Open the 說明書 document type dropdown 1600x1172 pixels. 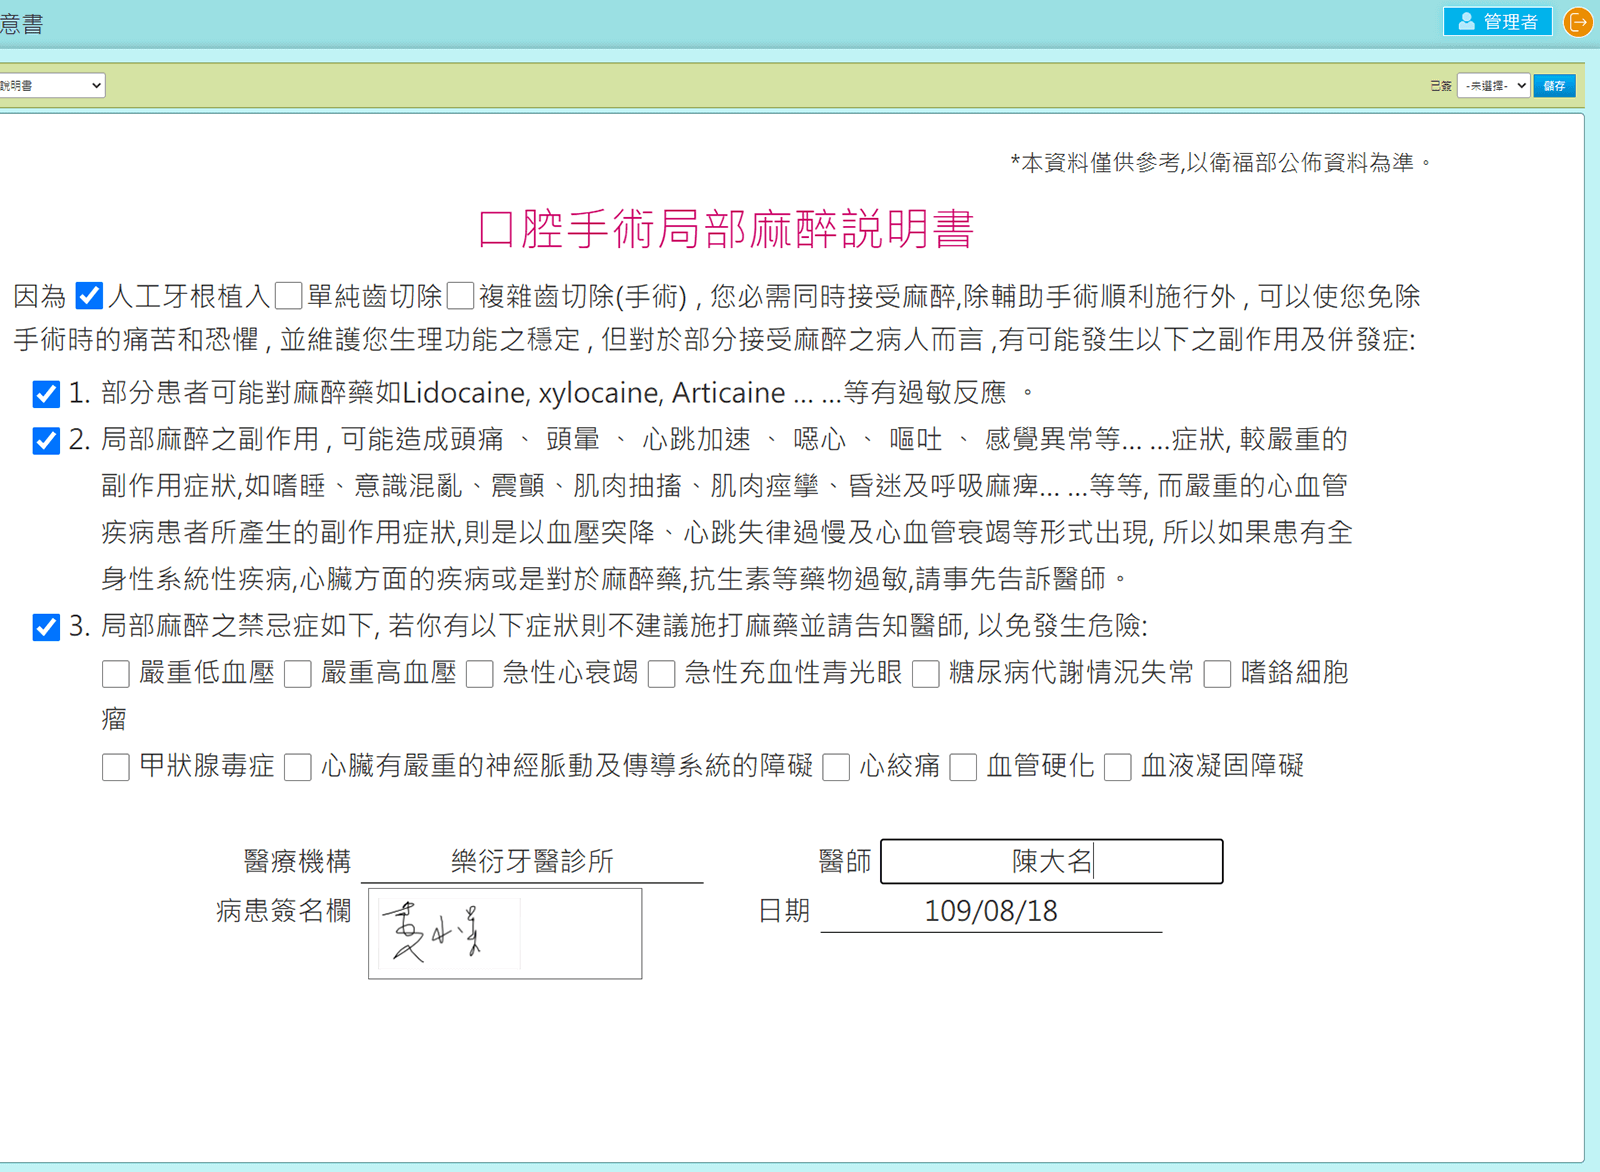pos(52,86)
